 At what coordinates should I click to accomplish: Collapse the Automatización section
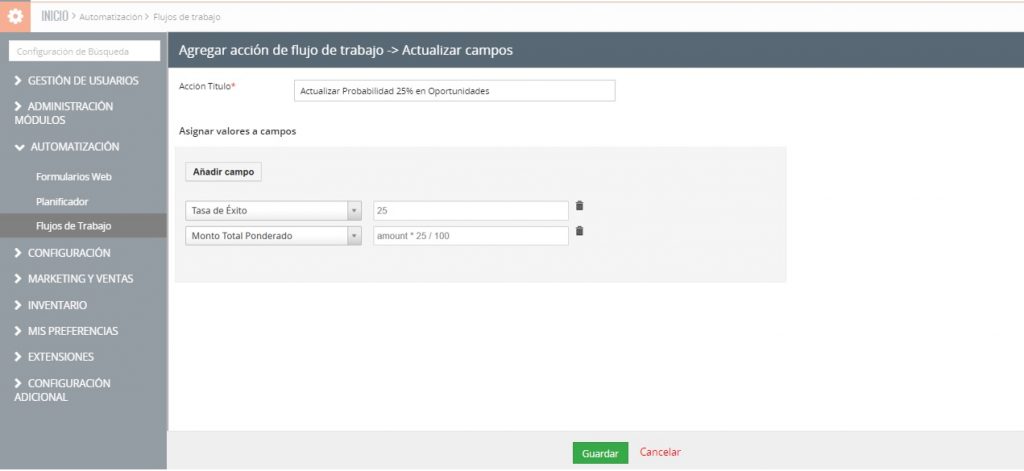[74, 147]
